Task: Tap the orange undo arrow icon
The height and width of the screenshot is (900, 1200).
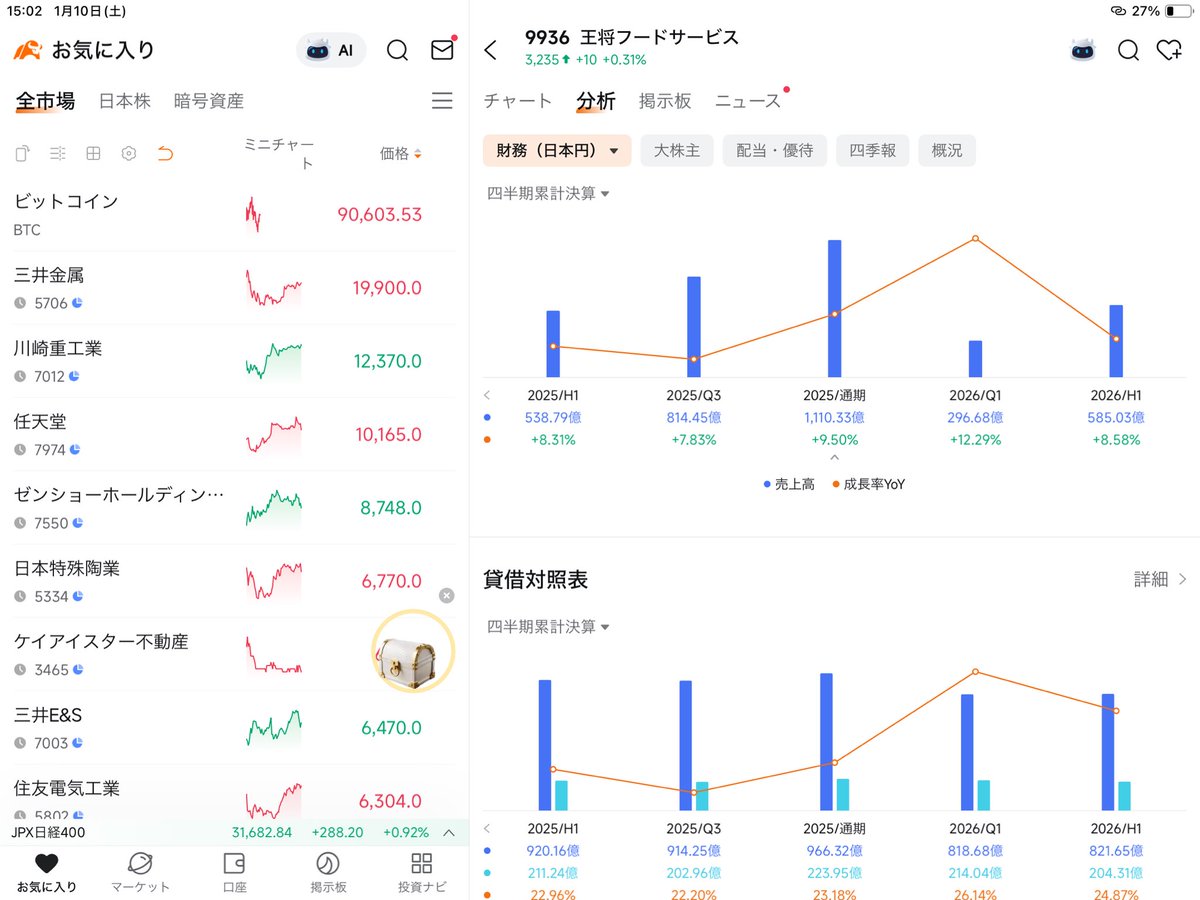Action: pyautogui.click(x=165, y=153)
